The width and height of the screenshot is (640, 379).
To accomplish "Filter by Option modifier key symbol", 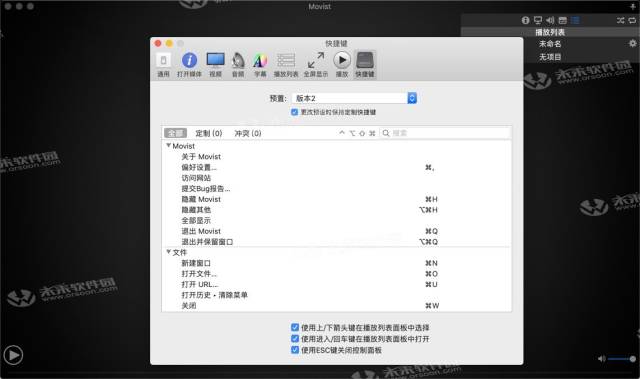I will 352,133.
